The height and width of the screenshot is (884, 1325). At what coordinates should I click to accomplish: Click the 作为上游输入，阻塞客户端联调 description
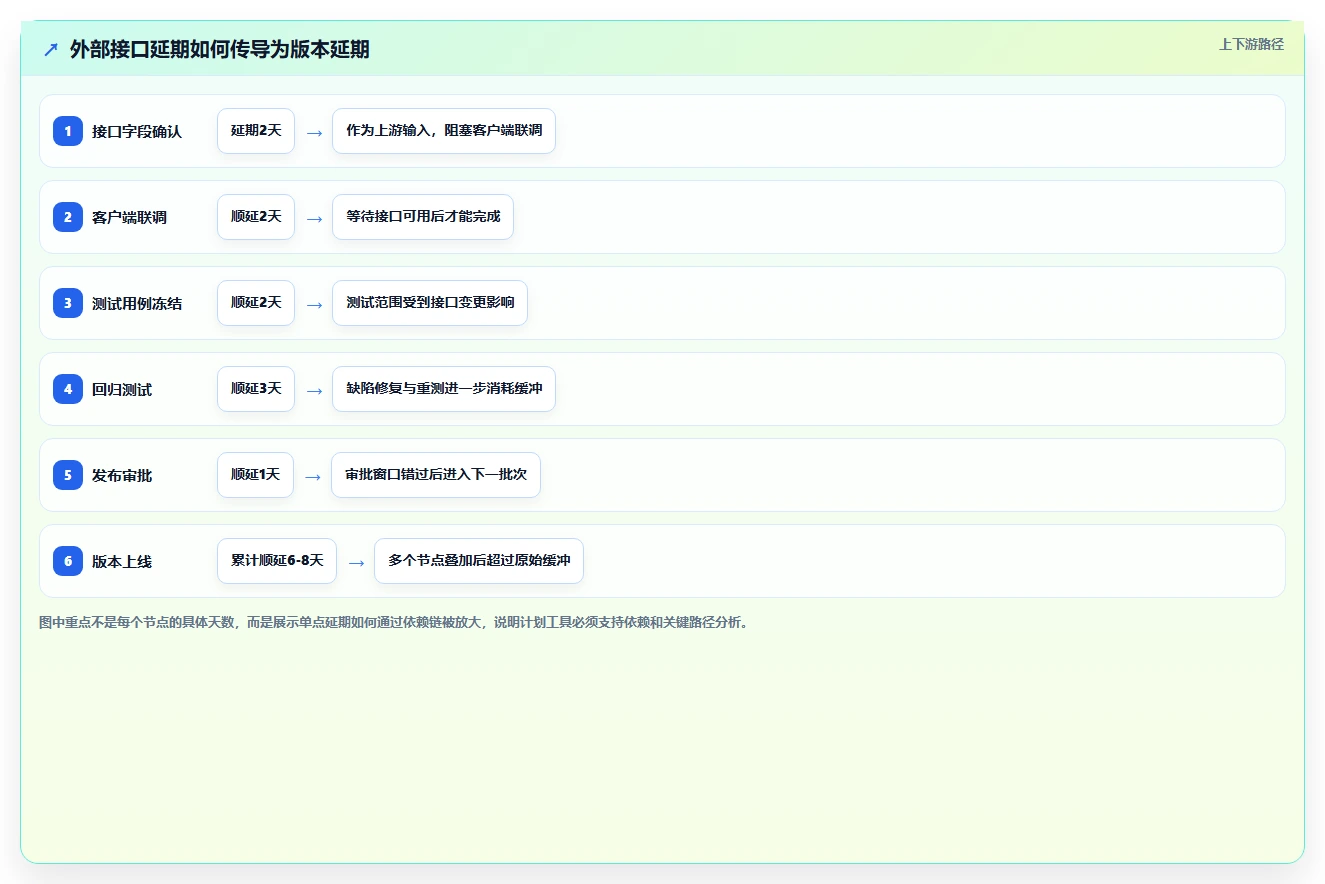click(444, 131)
